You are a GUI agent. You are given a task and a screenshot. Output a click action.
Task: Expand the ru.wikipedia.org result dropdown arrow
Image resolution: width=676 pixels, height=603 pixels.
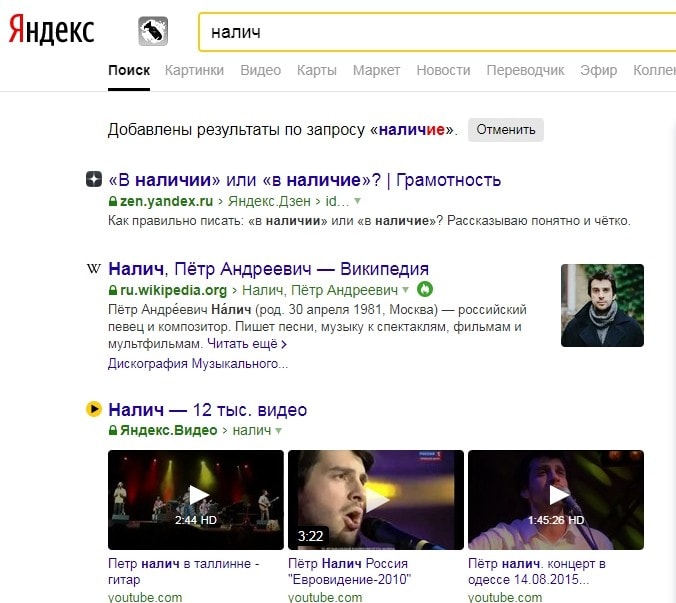pos(405,290)
